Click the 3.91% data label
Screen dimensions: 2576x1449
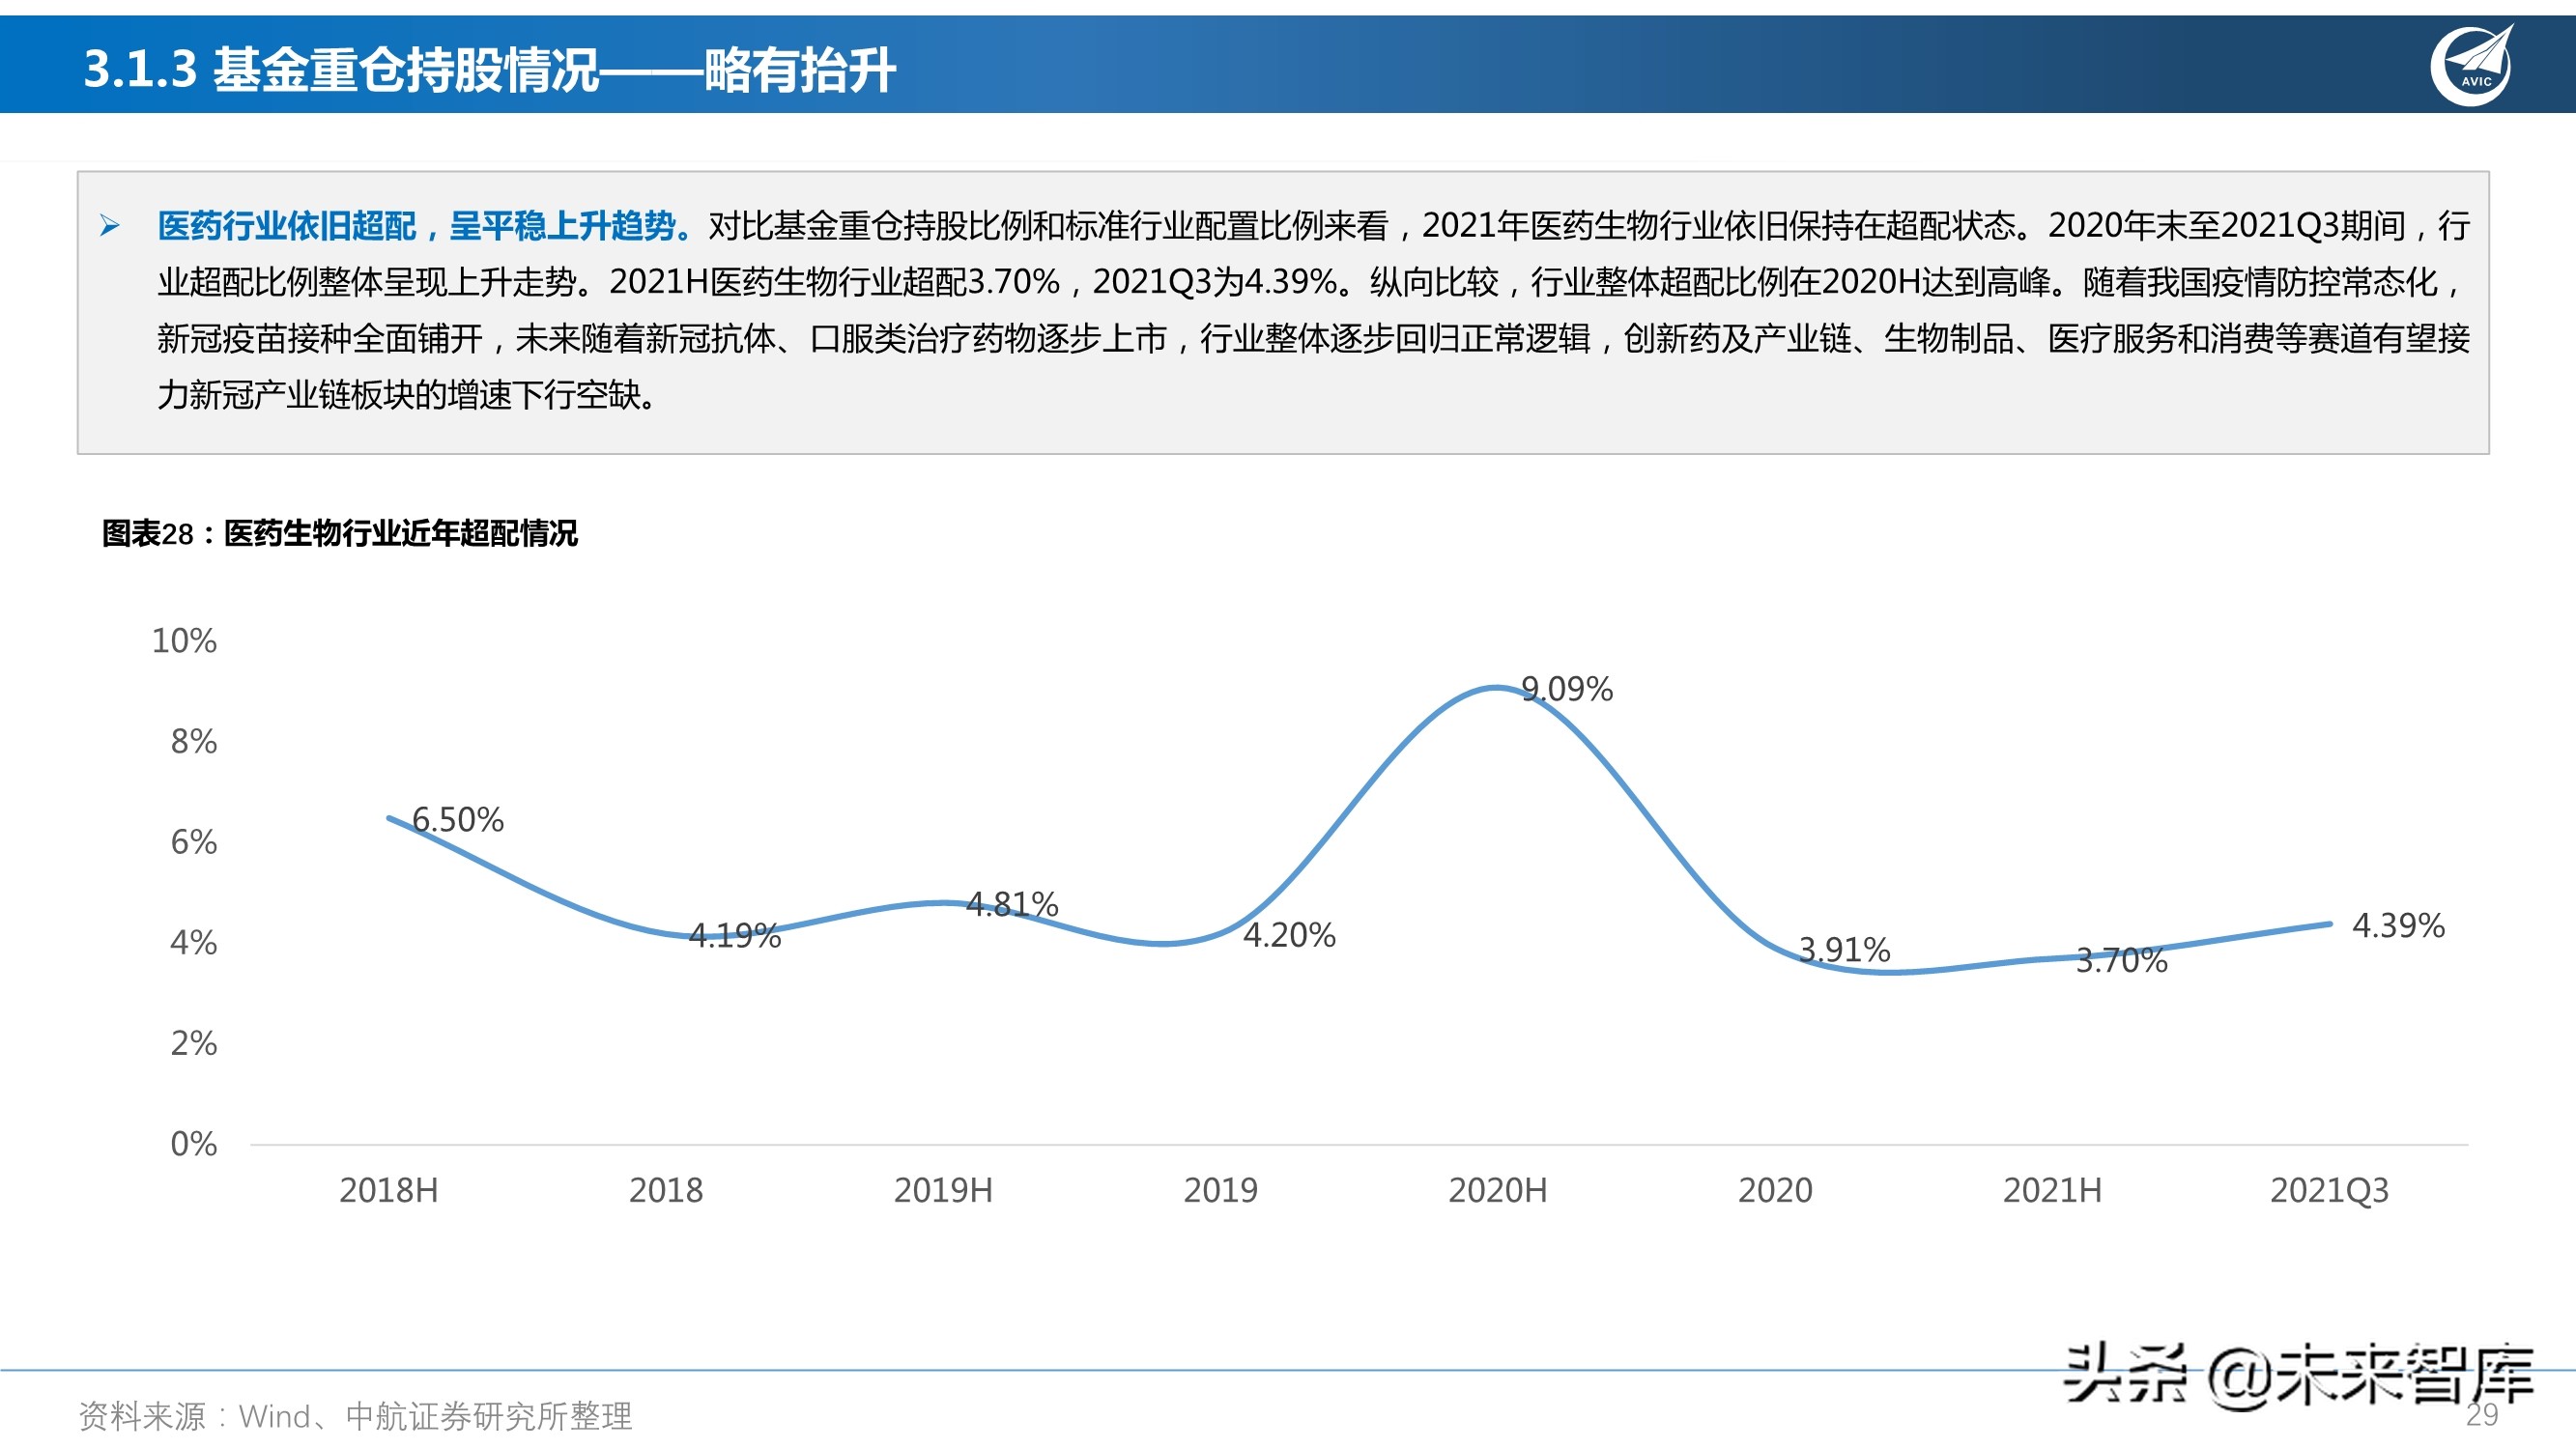point(1844,950)
